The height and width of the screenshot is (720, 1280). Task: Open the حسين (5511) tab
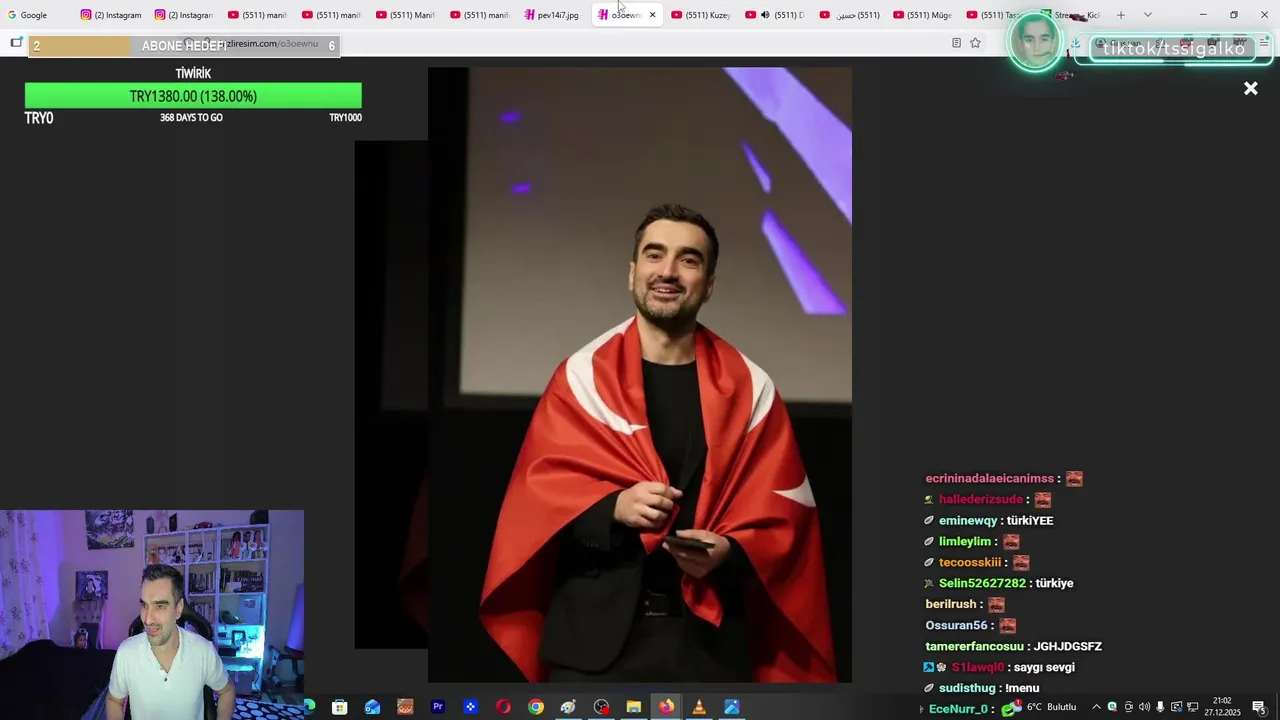tap(848, 15)
